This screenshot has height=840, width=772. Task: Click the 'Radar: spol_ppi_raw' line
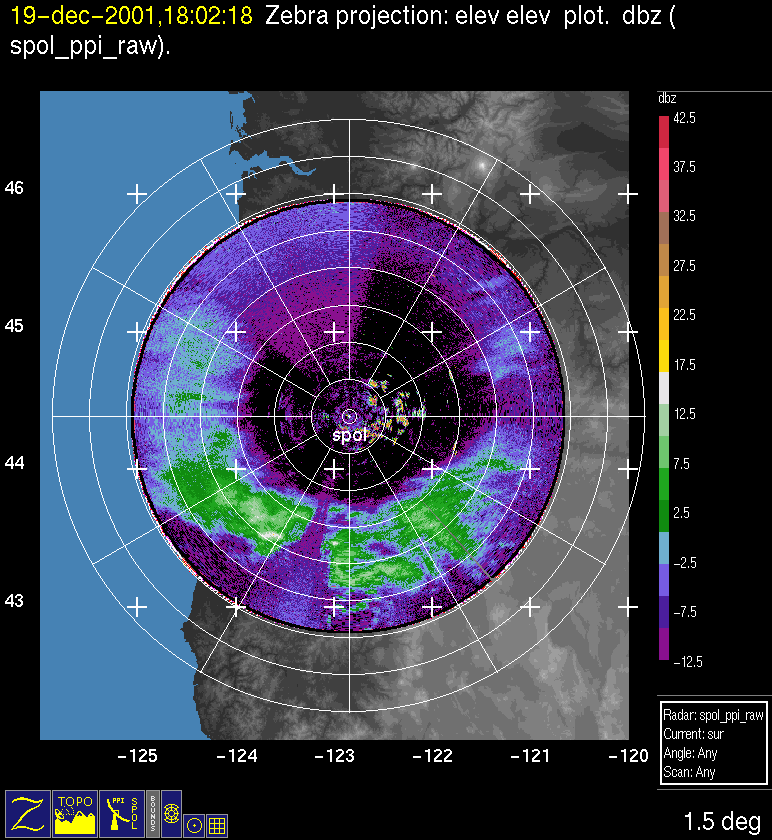(x=713, y=716)
